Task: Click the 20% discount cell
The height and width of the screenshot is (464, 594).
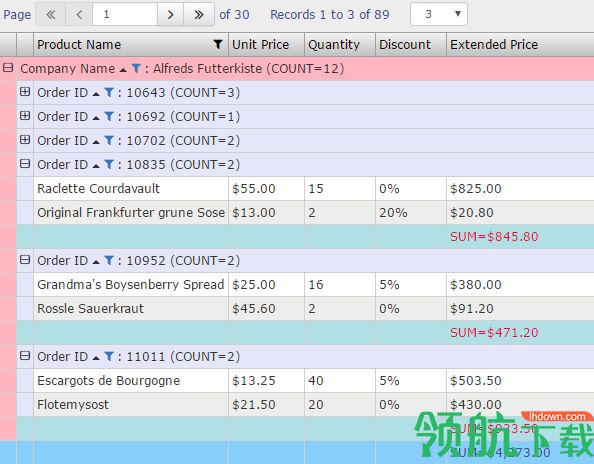Action: click(x=411, y=212)
